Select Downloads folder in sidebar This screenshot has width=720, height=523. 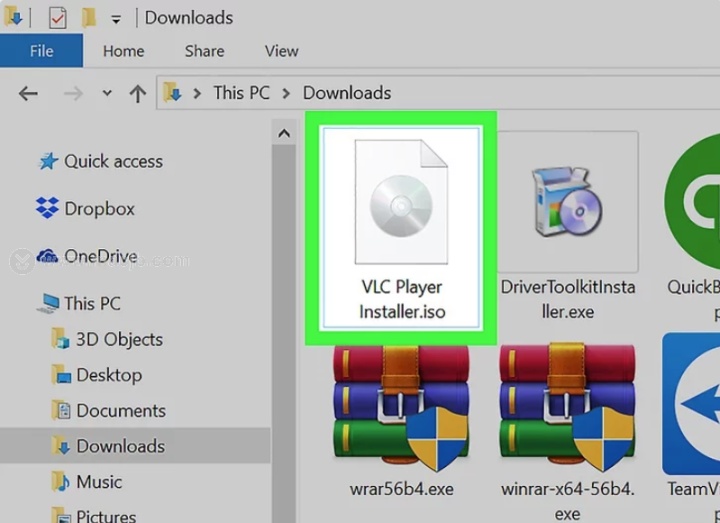tap(135, 446)
